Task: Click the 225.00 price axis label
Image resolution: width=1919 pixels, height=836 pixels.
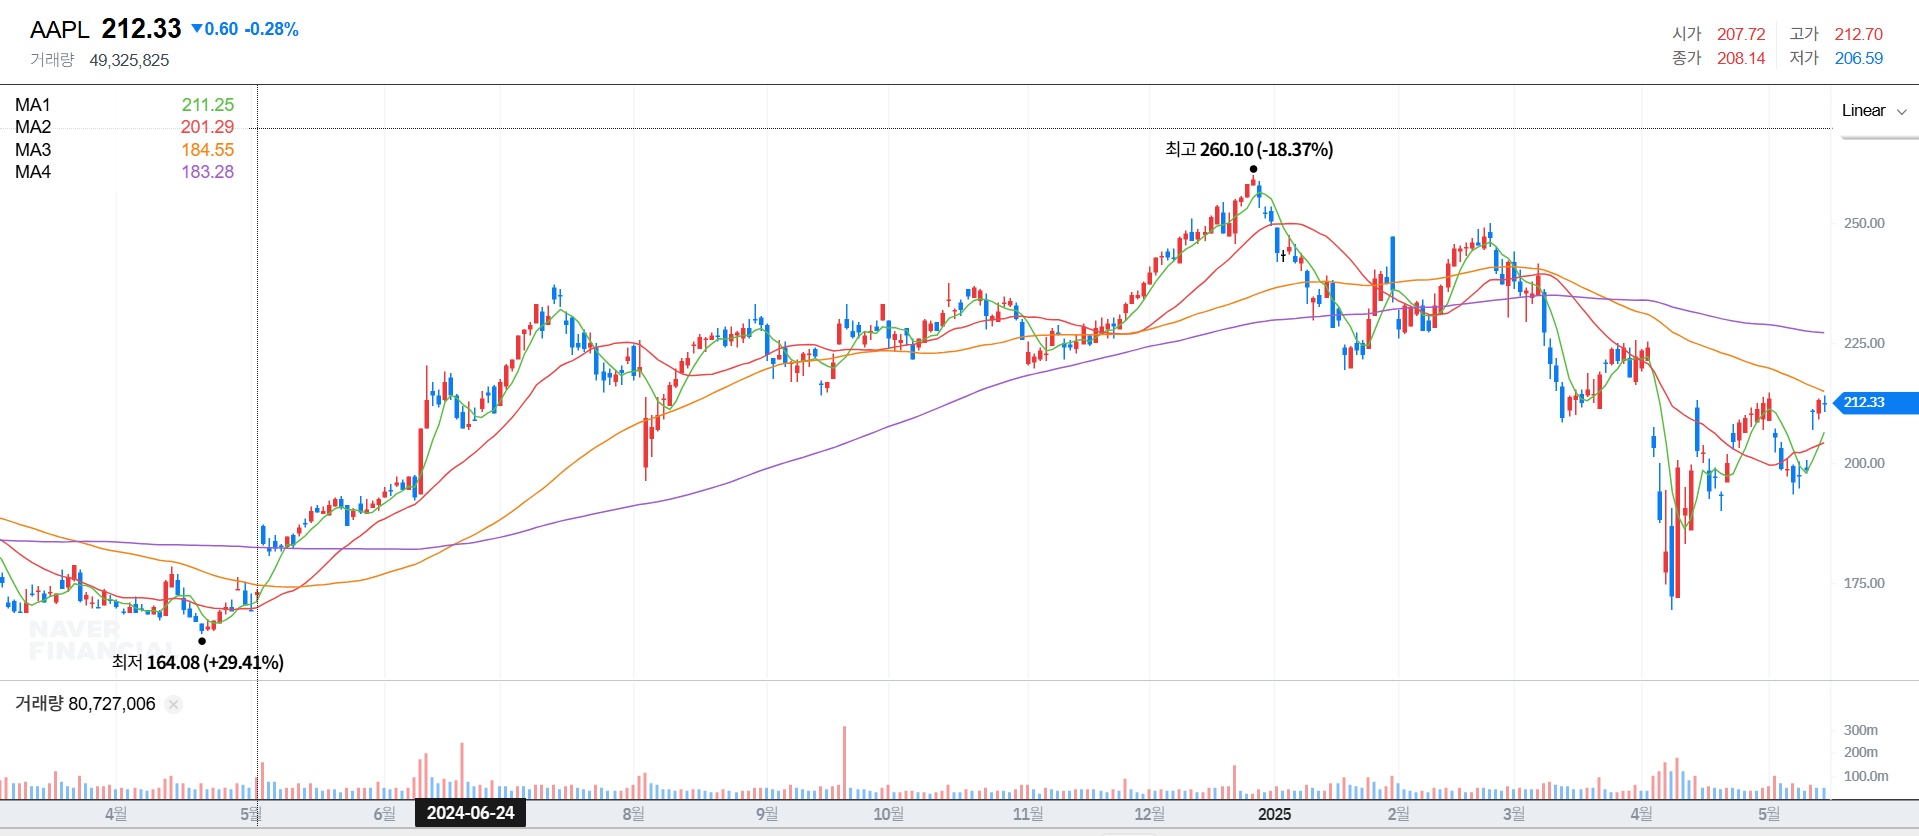Action: 1864,343
